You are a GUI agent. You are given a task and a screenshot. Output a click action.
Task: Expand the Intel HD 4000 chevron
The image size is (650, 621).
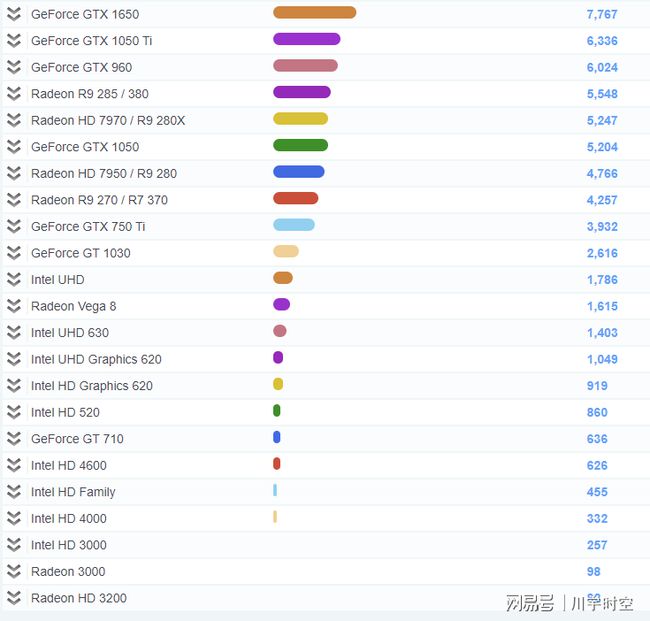(x=14, y=518)
